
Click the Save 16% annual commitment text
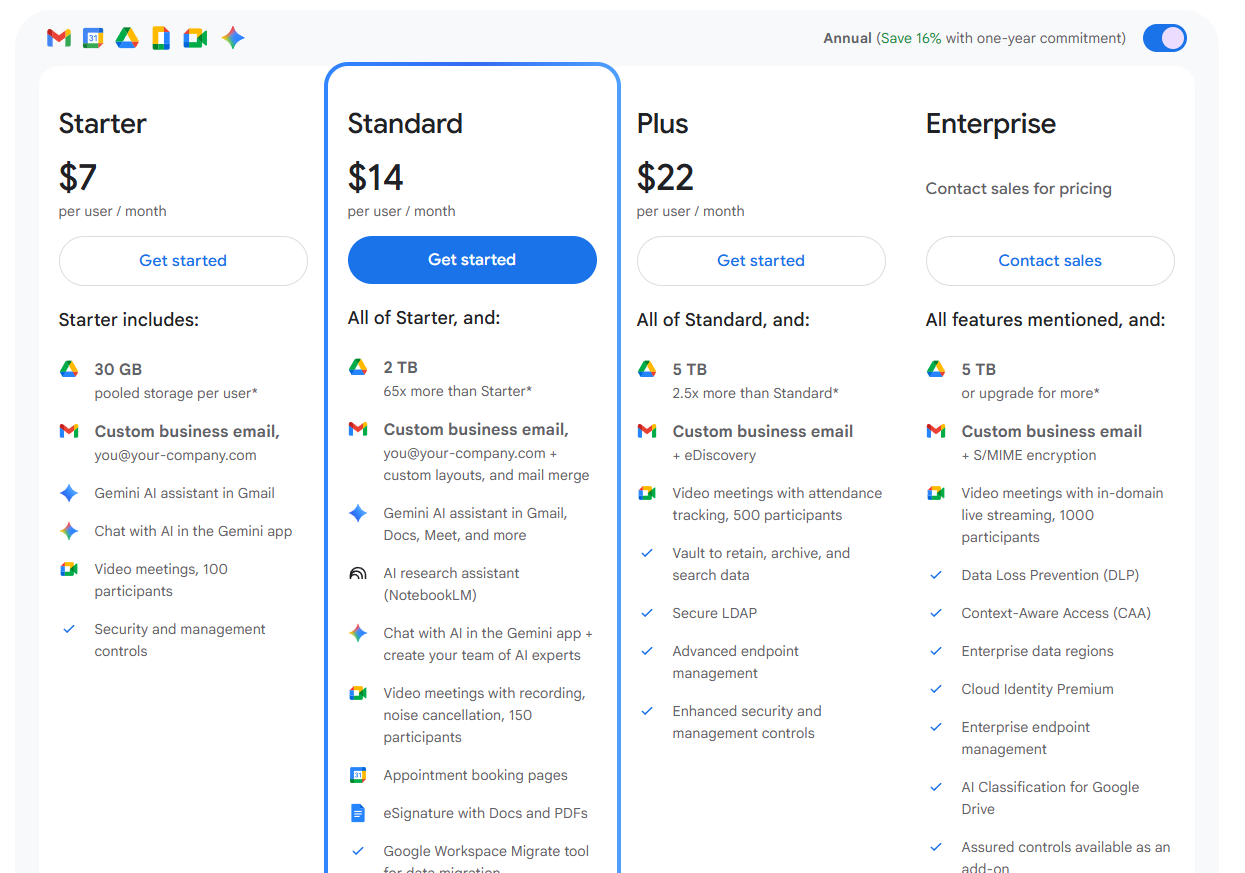click(x=1001, y=38)
